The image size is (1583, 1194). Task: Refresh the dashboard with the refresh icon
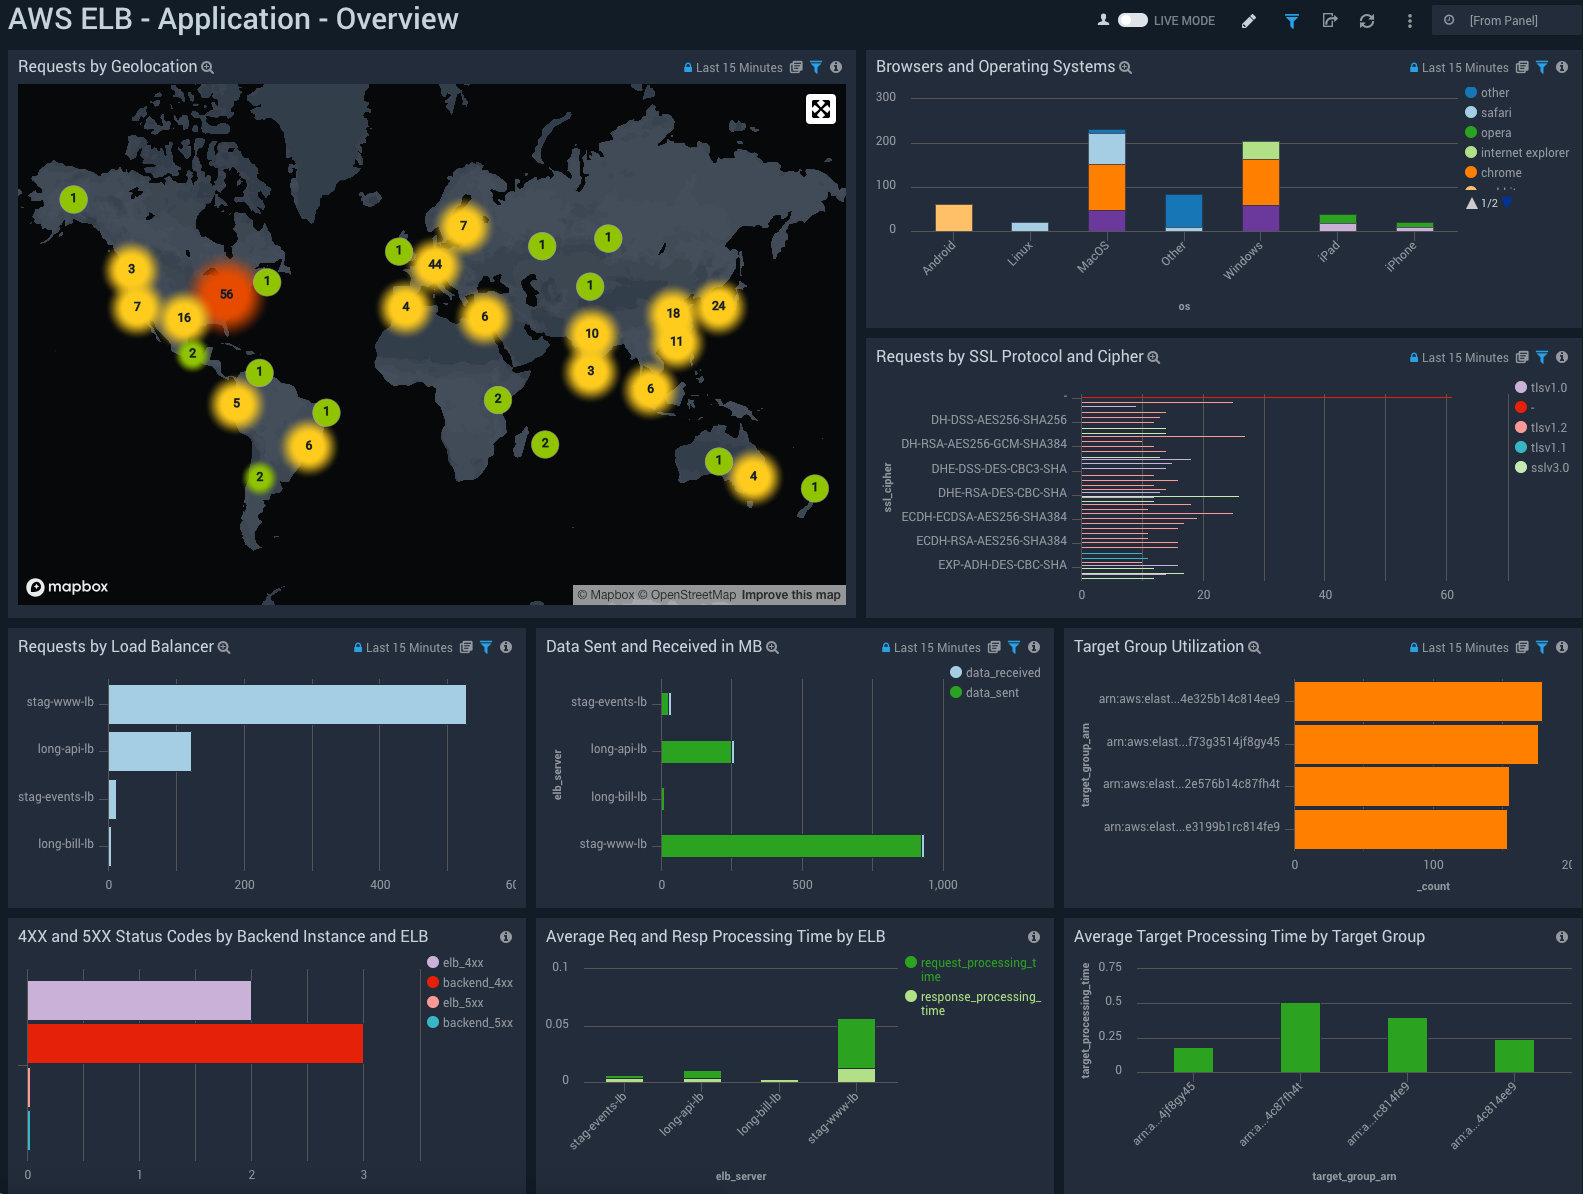[1367, 21]
